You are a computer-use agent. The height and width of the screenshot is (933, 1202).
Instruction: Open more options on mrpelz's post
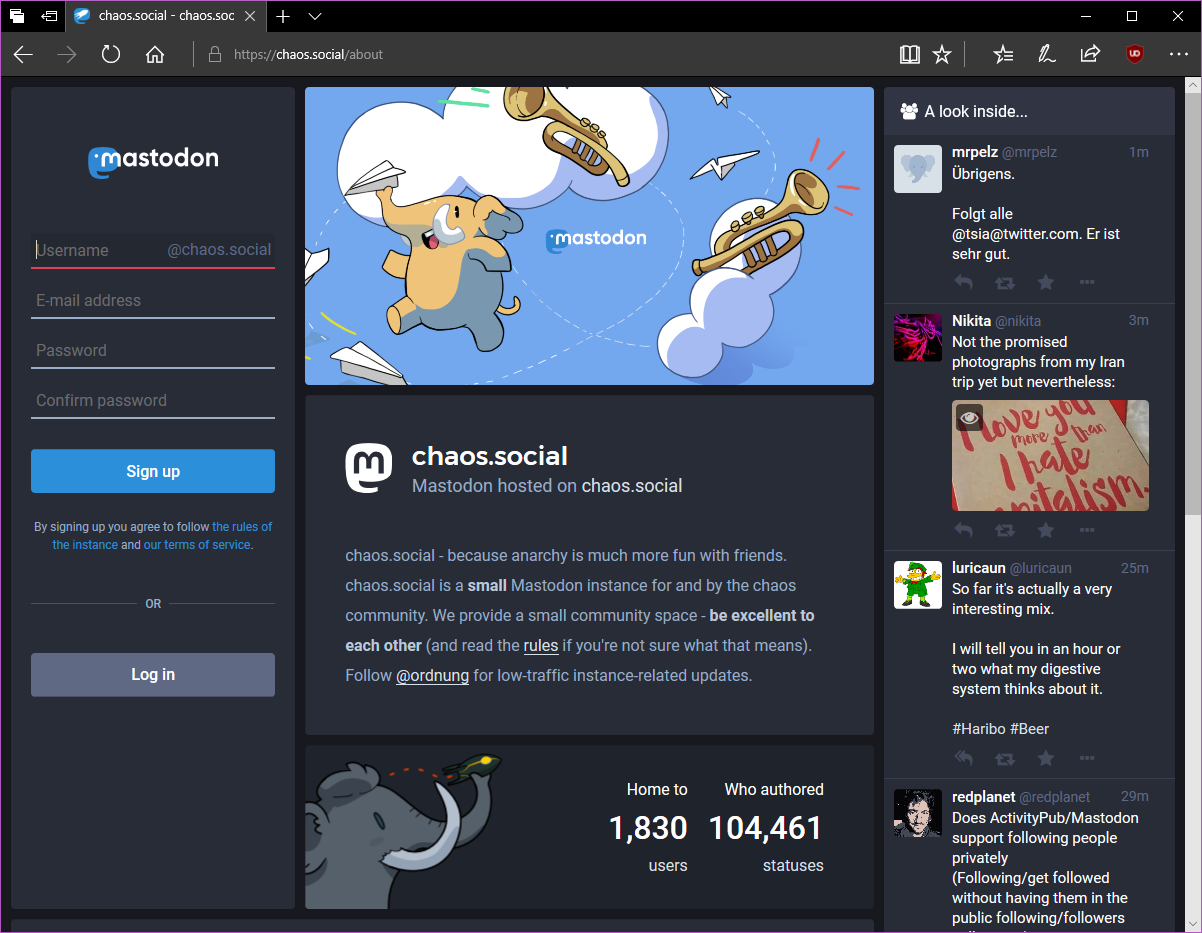pos(1087,283)
